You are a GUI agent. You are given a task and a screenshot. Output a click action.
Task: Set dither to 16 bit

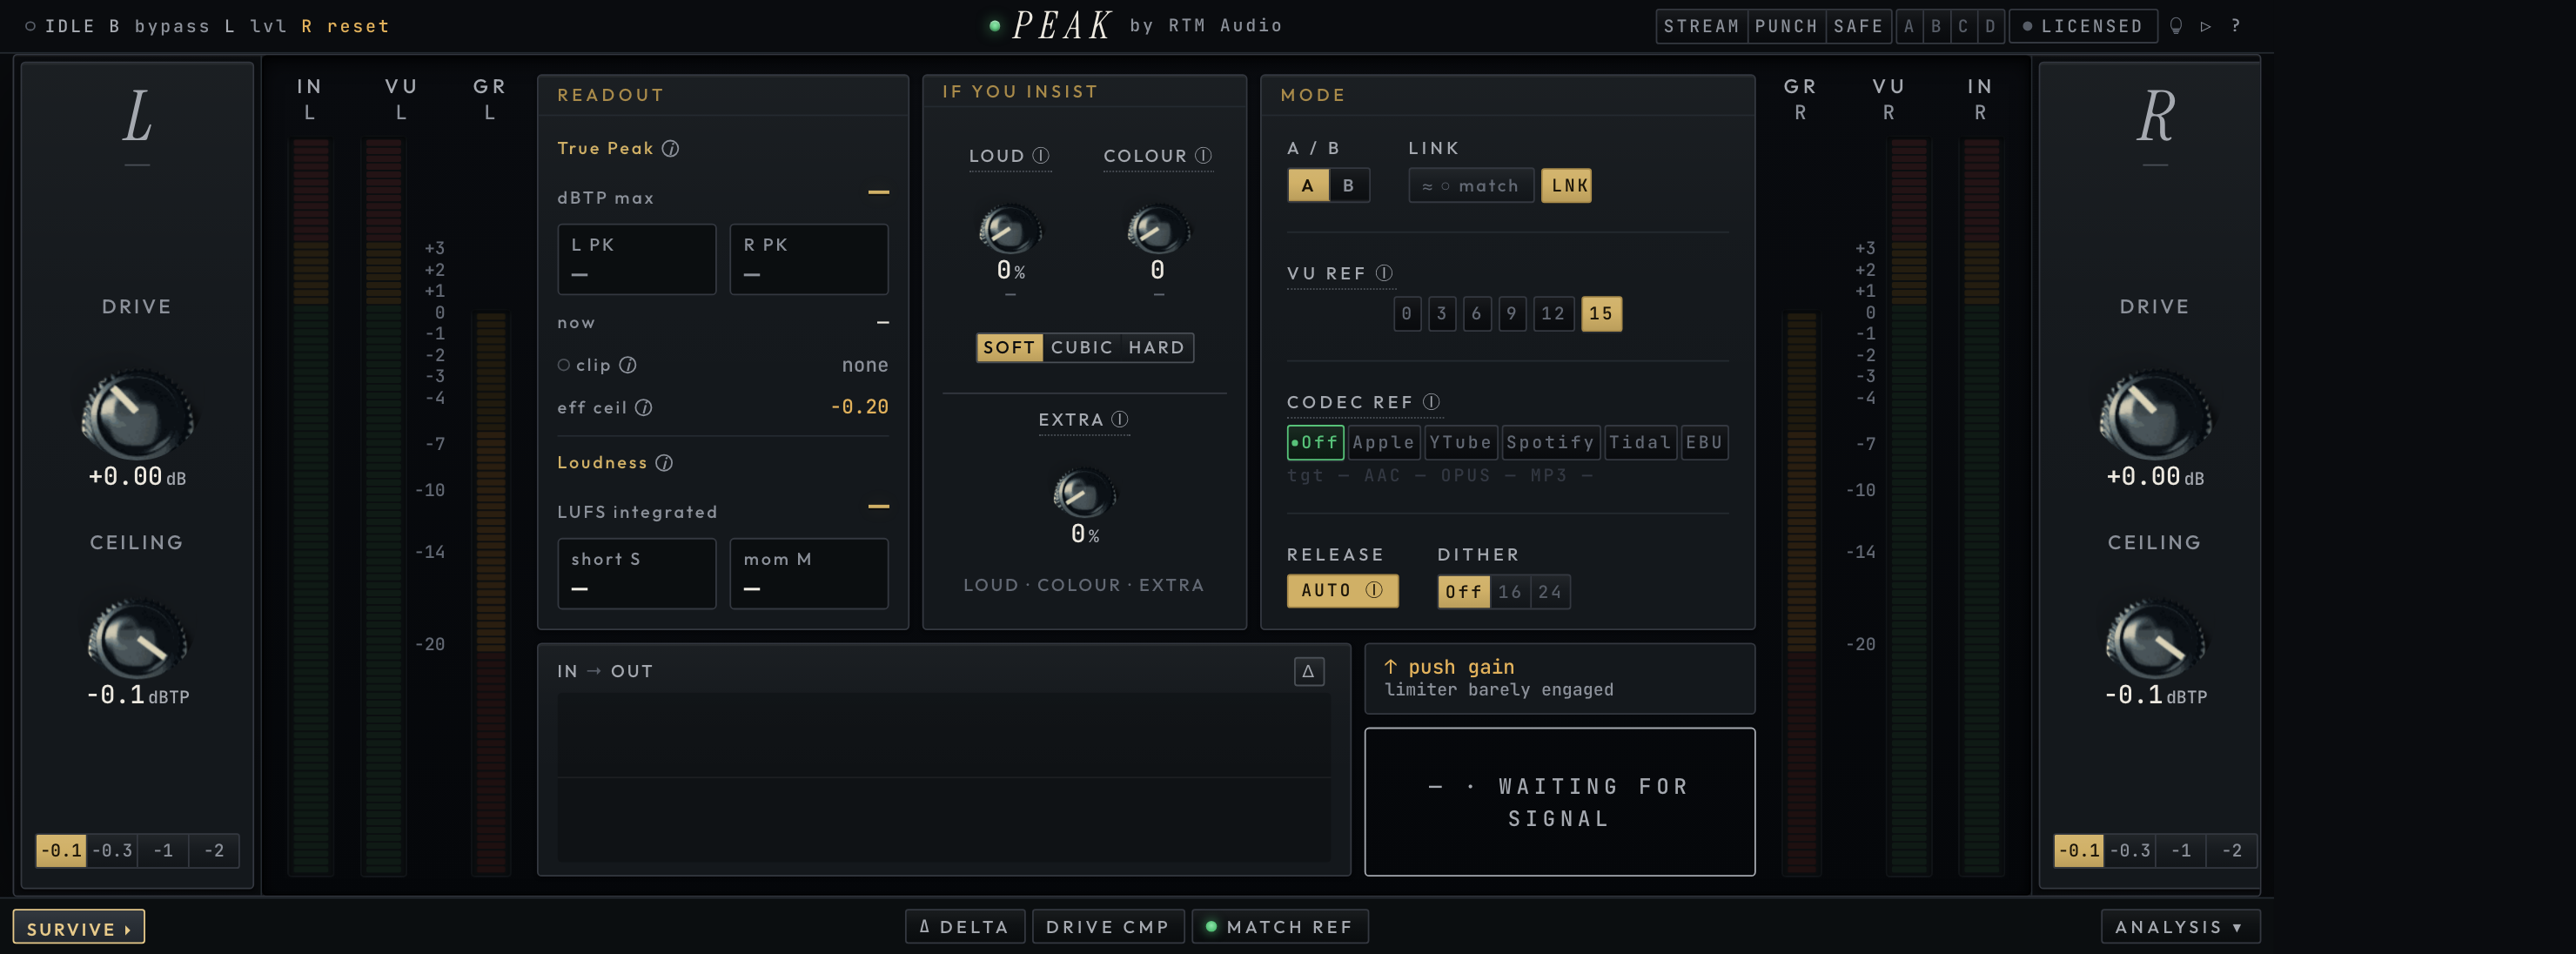click(x=1509, y=591)
